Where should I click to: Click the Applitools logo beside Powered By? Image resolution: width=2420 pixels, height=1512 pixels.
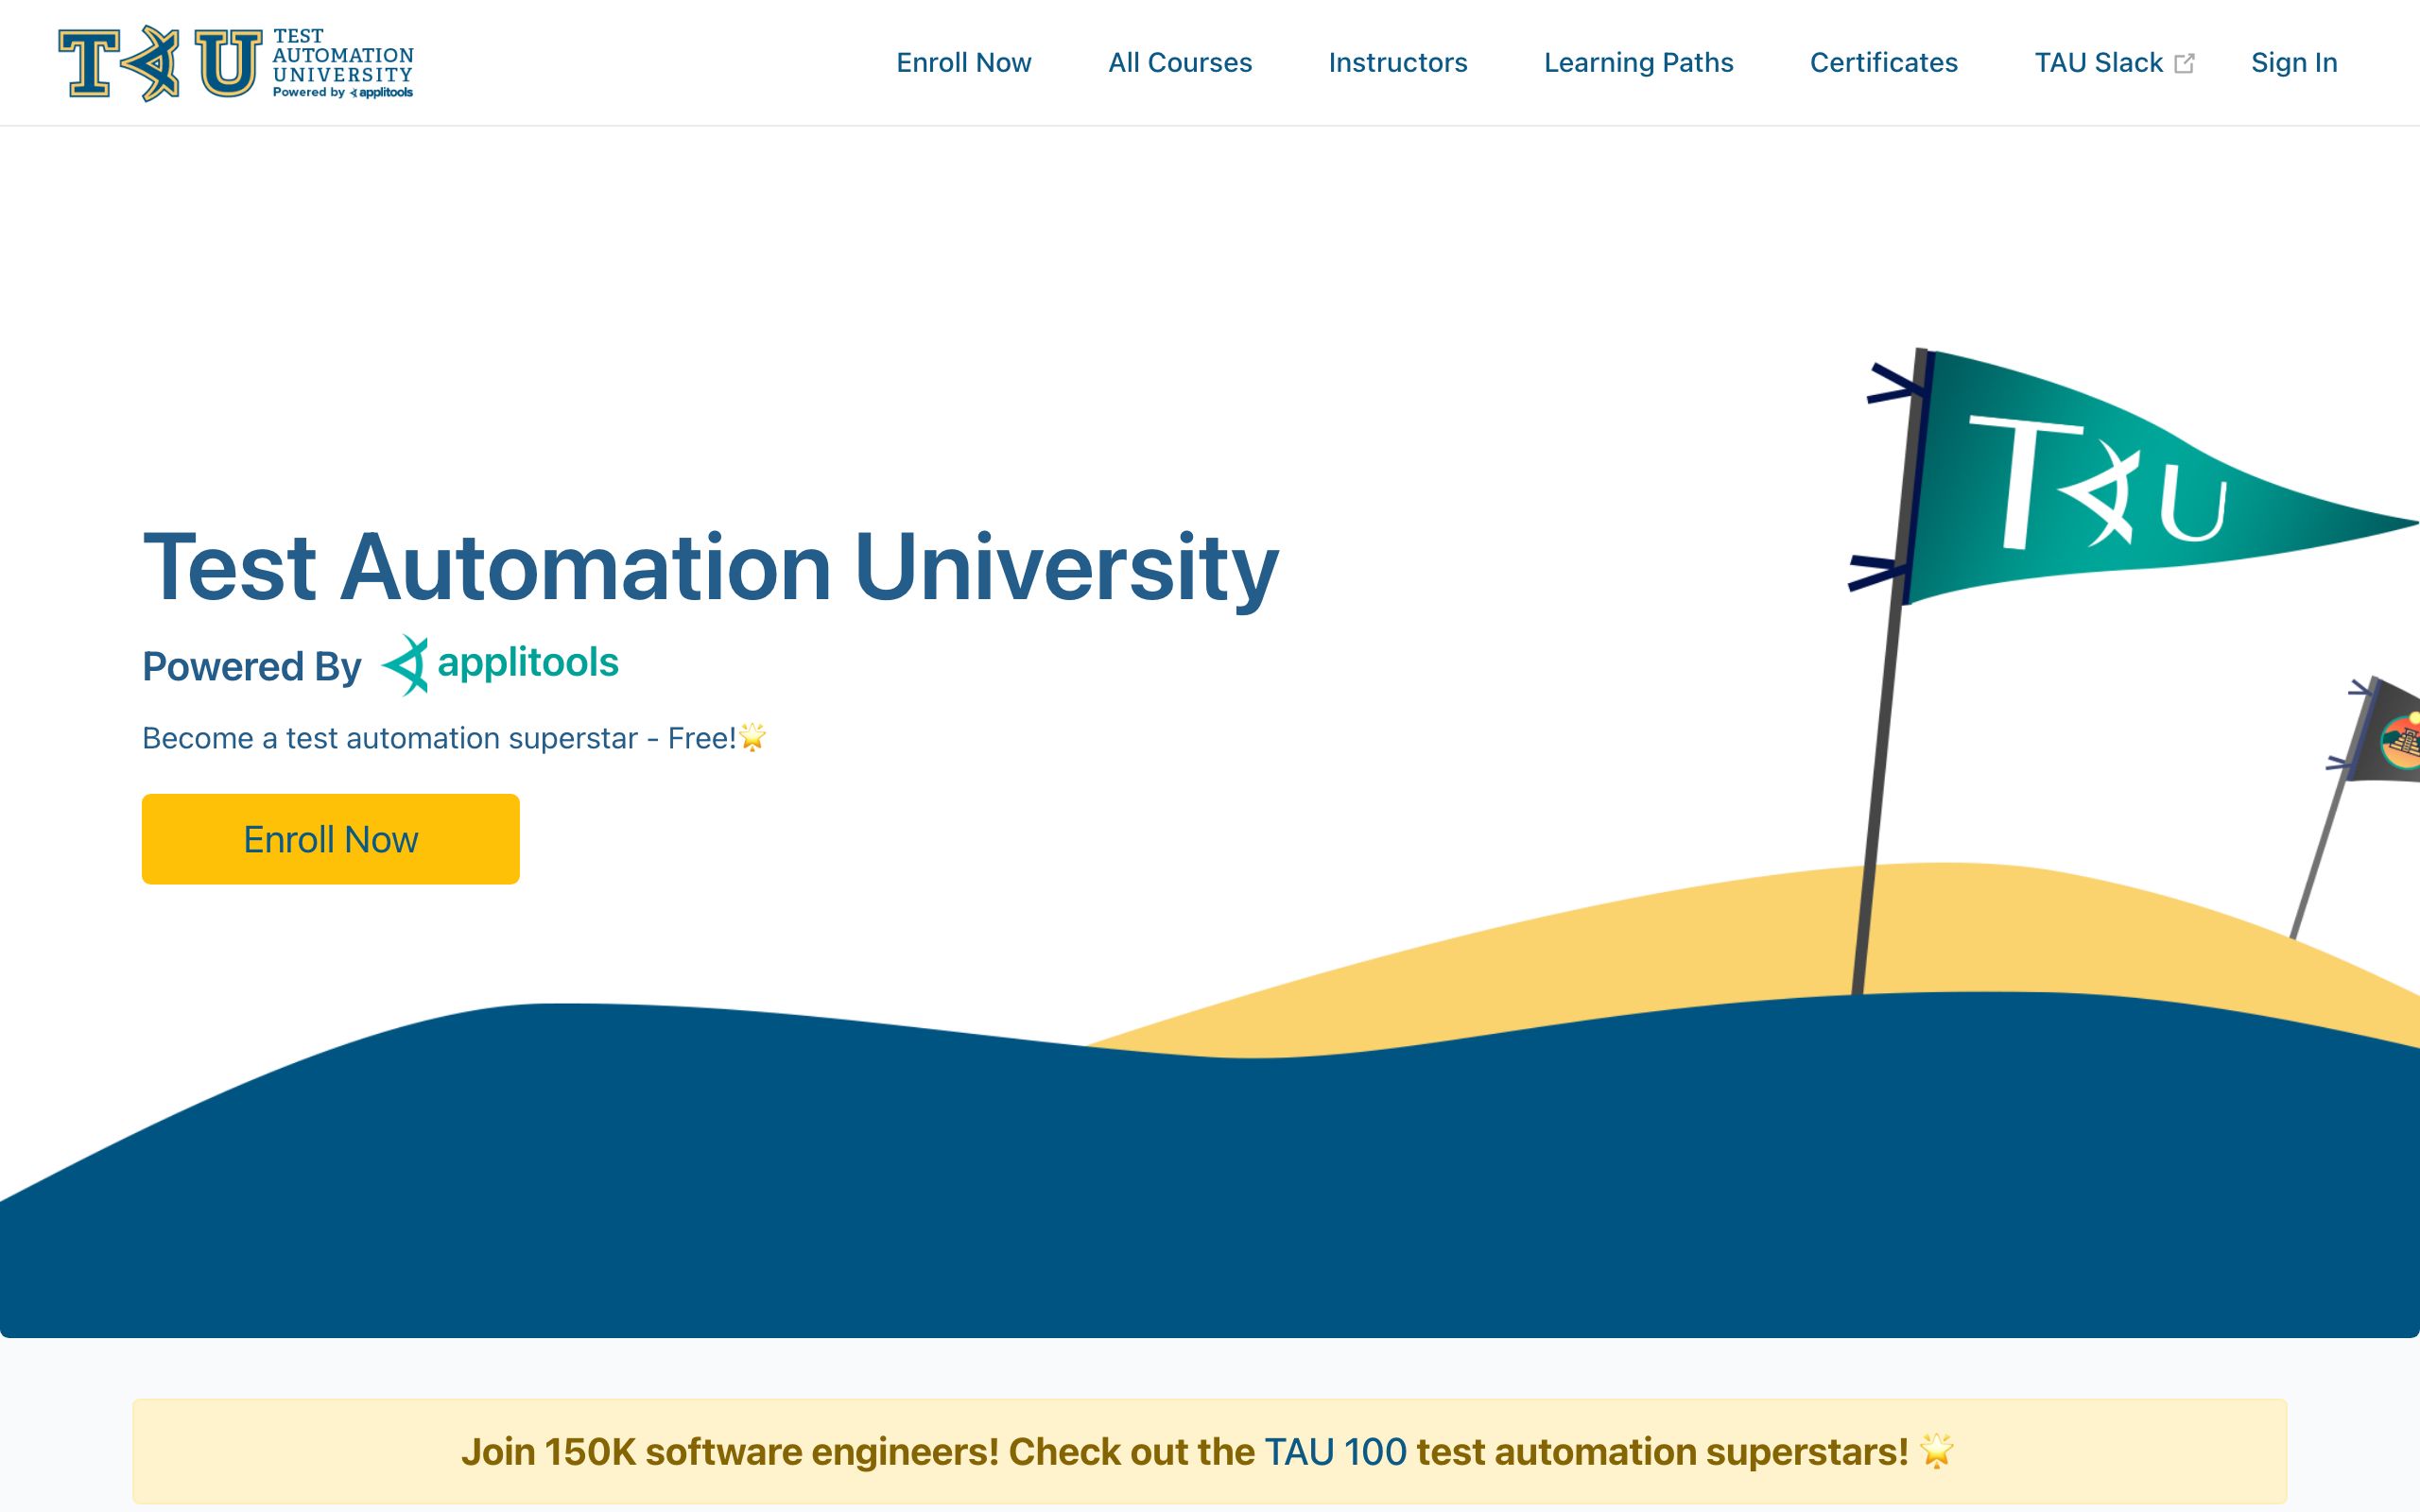tap(500, 664)
